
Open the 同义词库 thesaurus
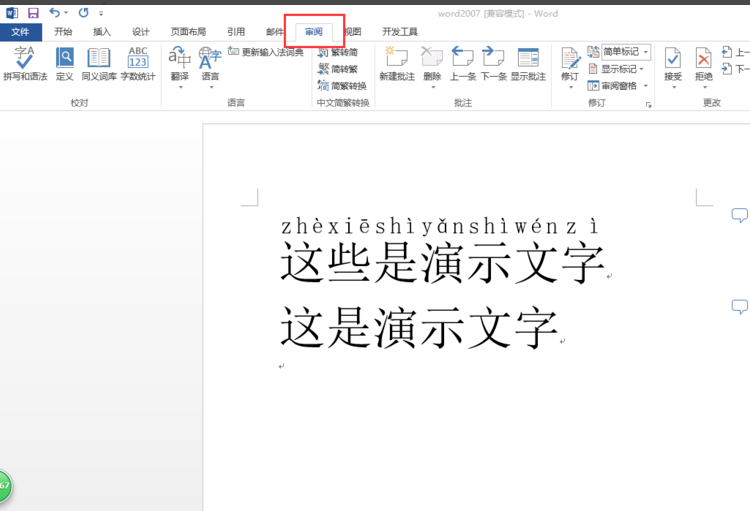tap(99, 64)
